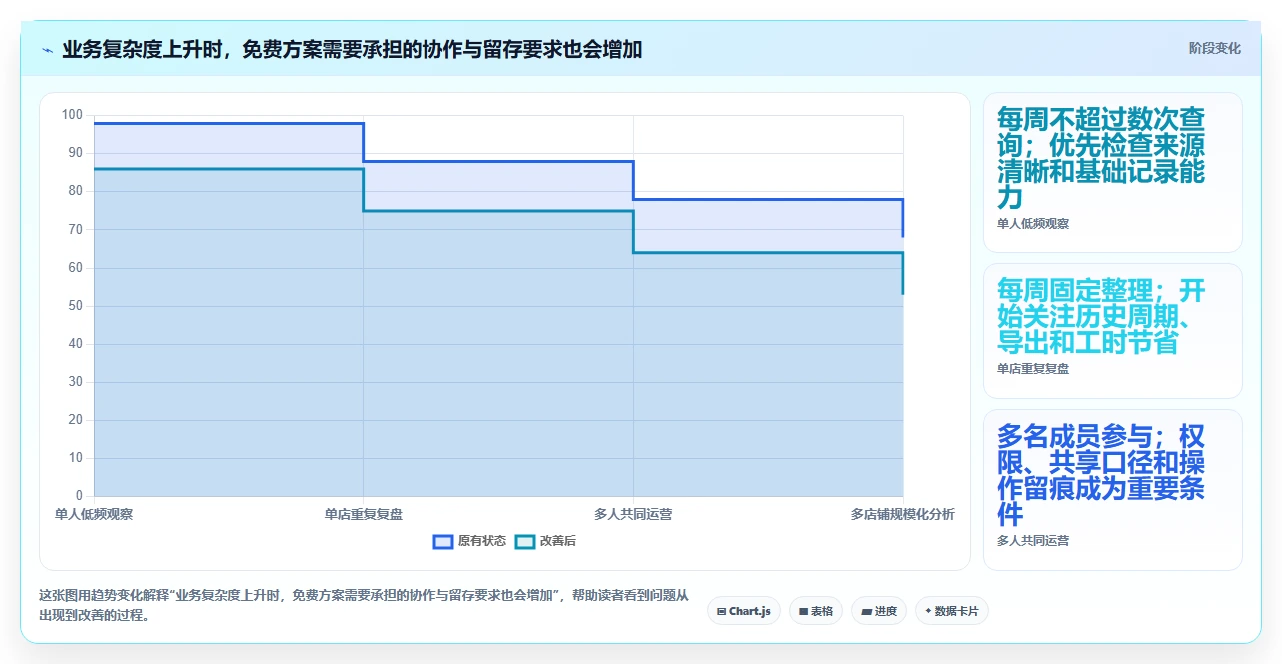
Task: Click the 多人共同运营 x-axis label
Action: [633, 514]
